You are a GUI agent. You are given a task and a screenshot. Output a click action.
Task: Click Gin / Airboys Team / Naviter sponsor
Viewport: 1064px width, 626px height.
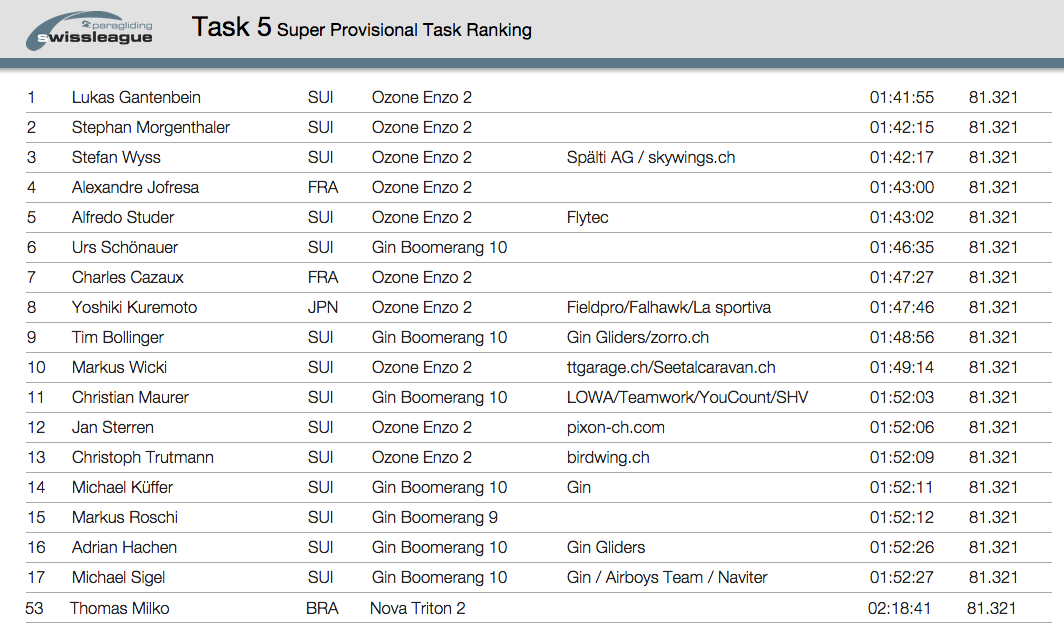click(667, 578)
